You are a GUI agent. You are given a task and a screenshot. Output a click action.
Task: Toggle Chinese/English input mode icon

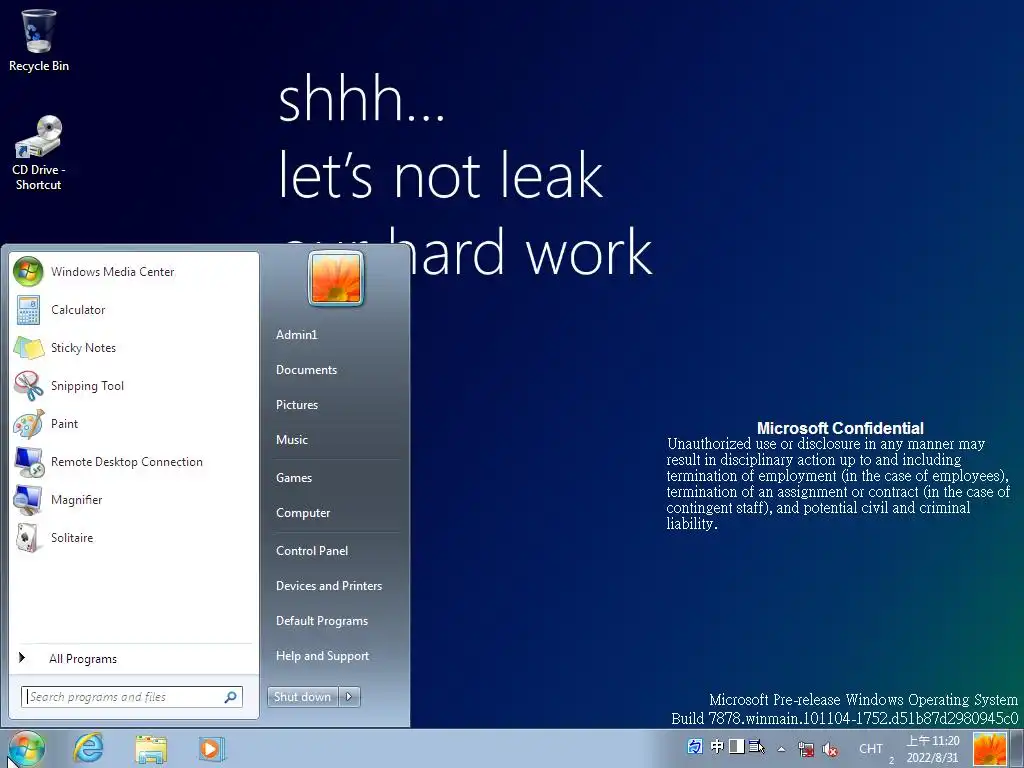717,746
